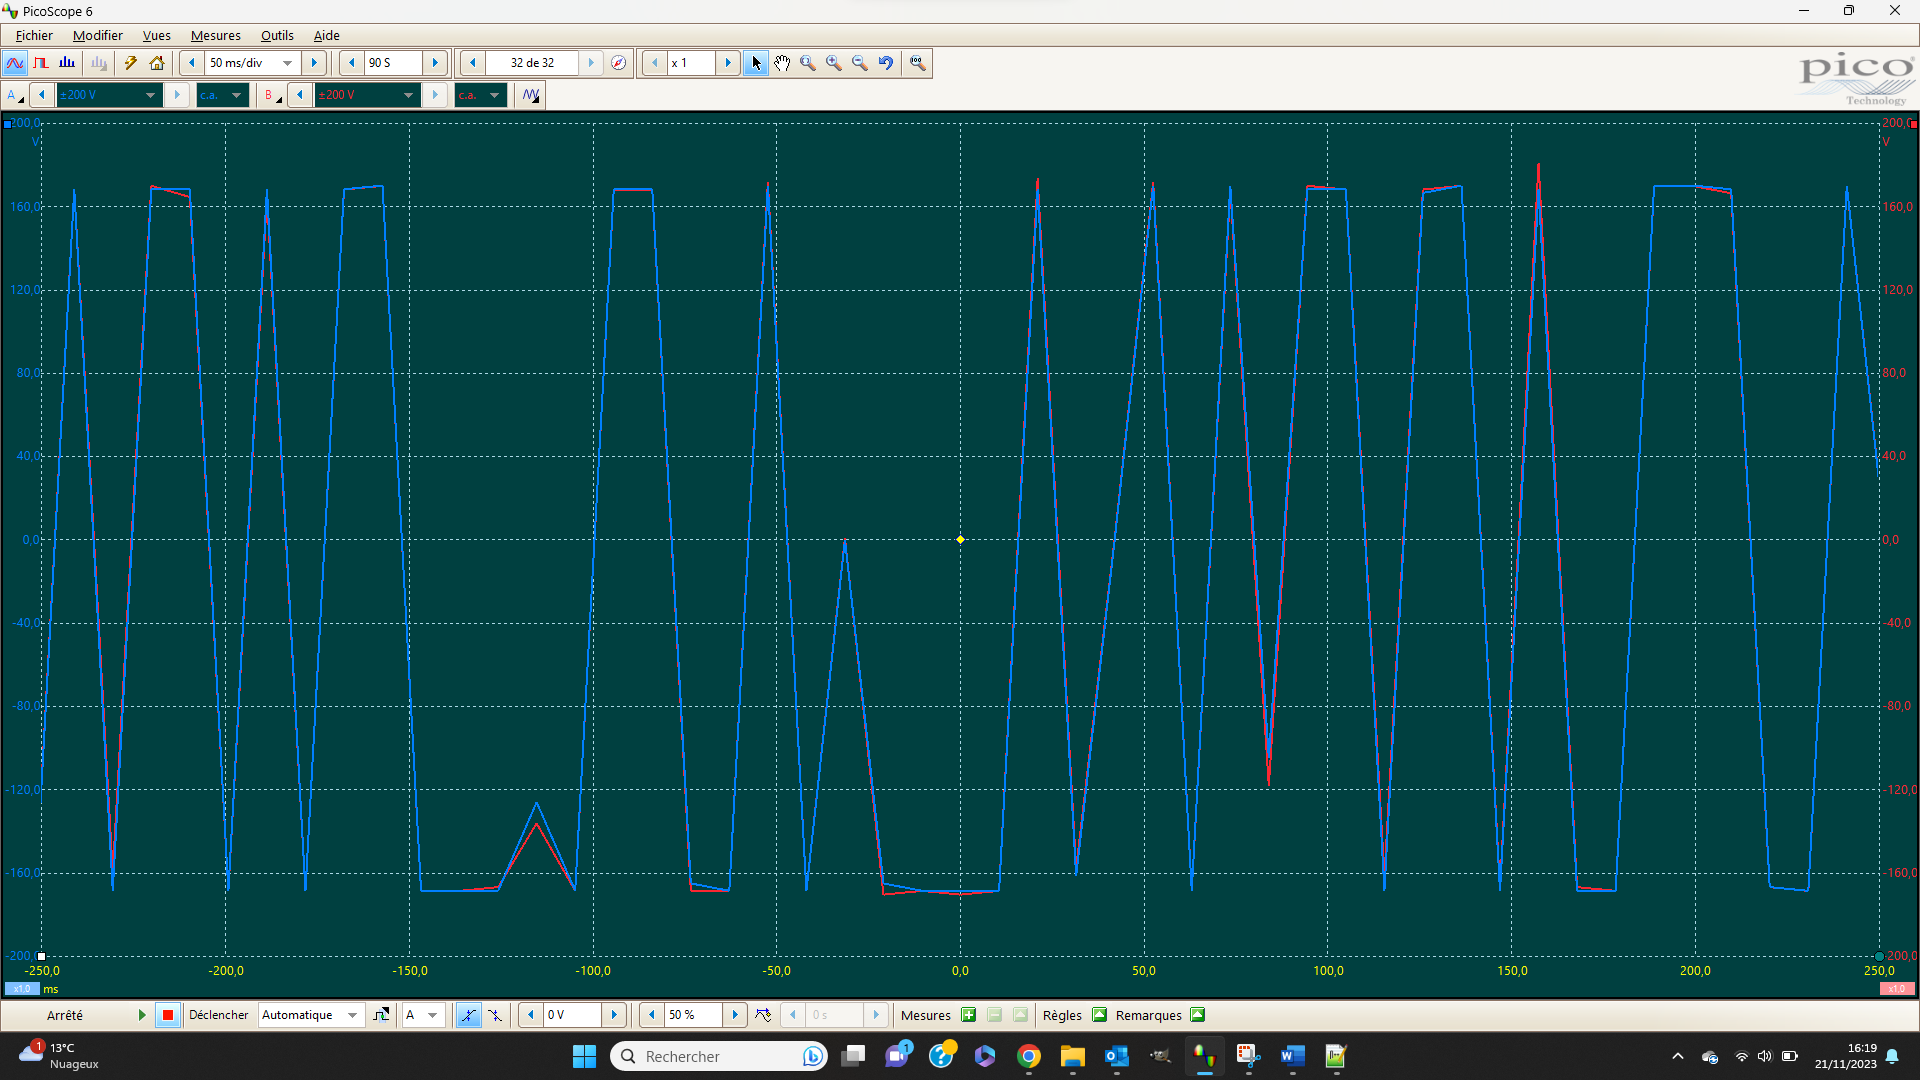Screen dimensions: 1920x1080
Task: Open the Fichier menu
Action: tap(34, 35)
